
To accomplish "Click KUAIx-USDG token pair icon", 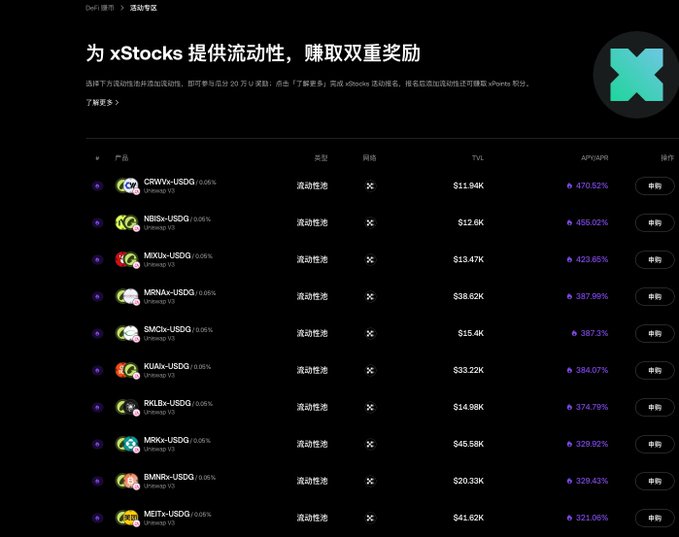I will click(127, 370).
